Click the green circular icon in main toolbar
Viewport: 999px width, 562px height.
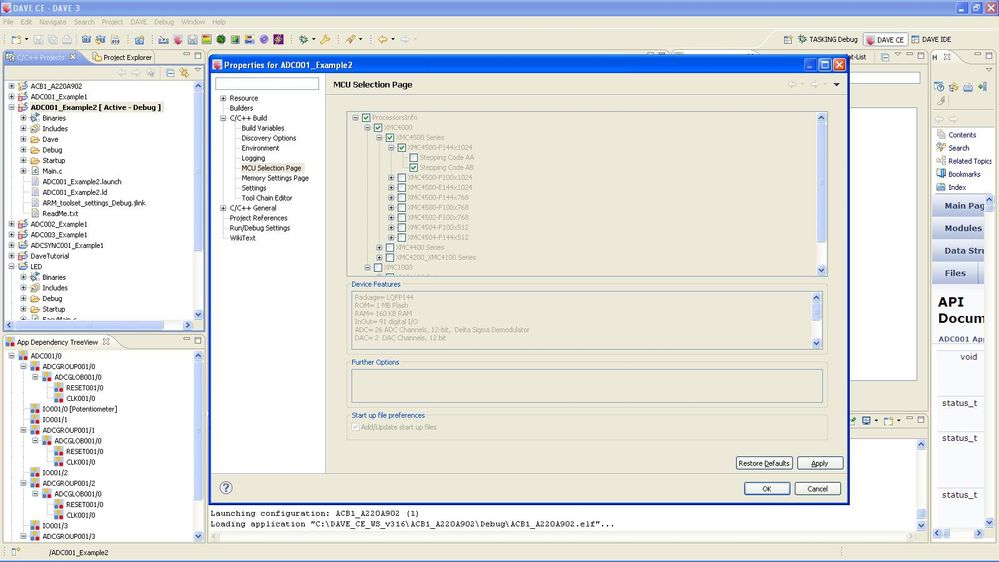click(221, 40)
